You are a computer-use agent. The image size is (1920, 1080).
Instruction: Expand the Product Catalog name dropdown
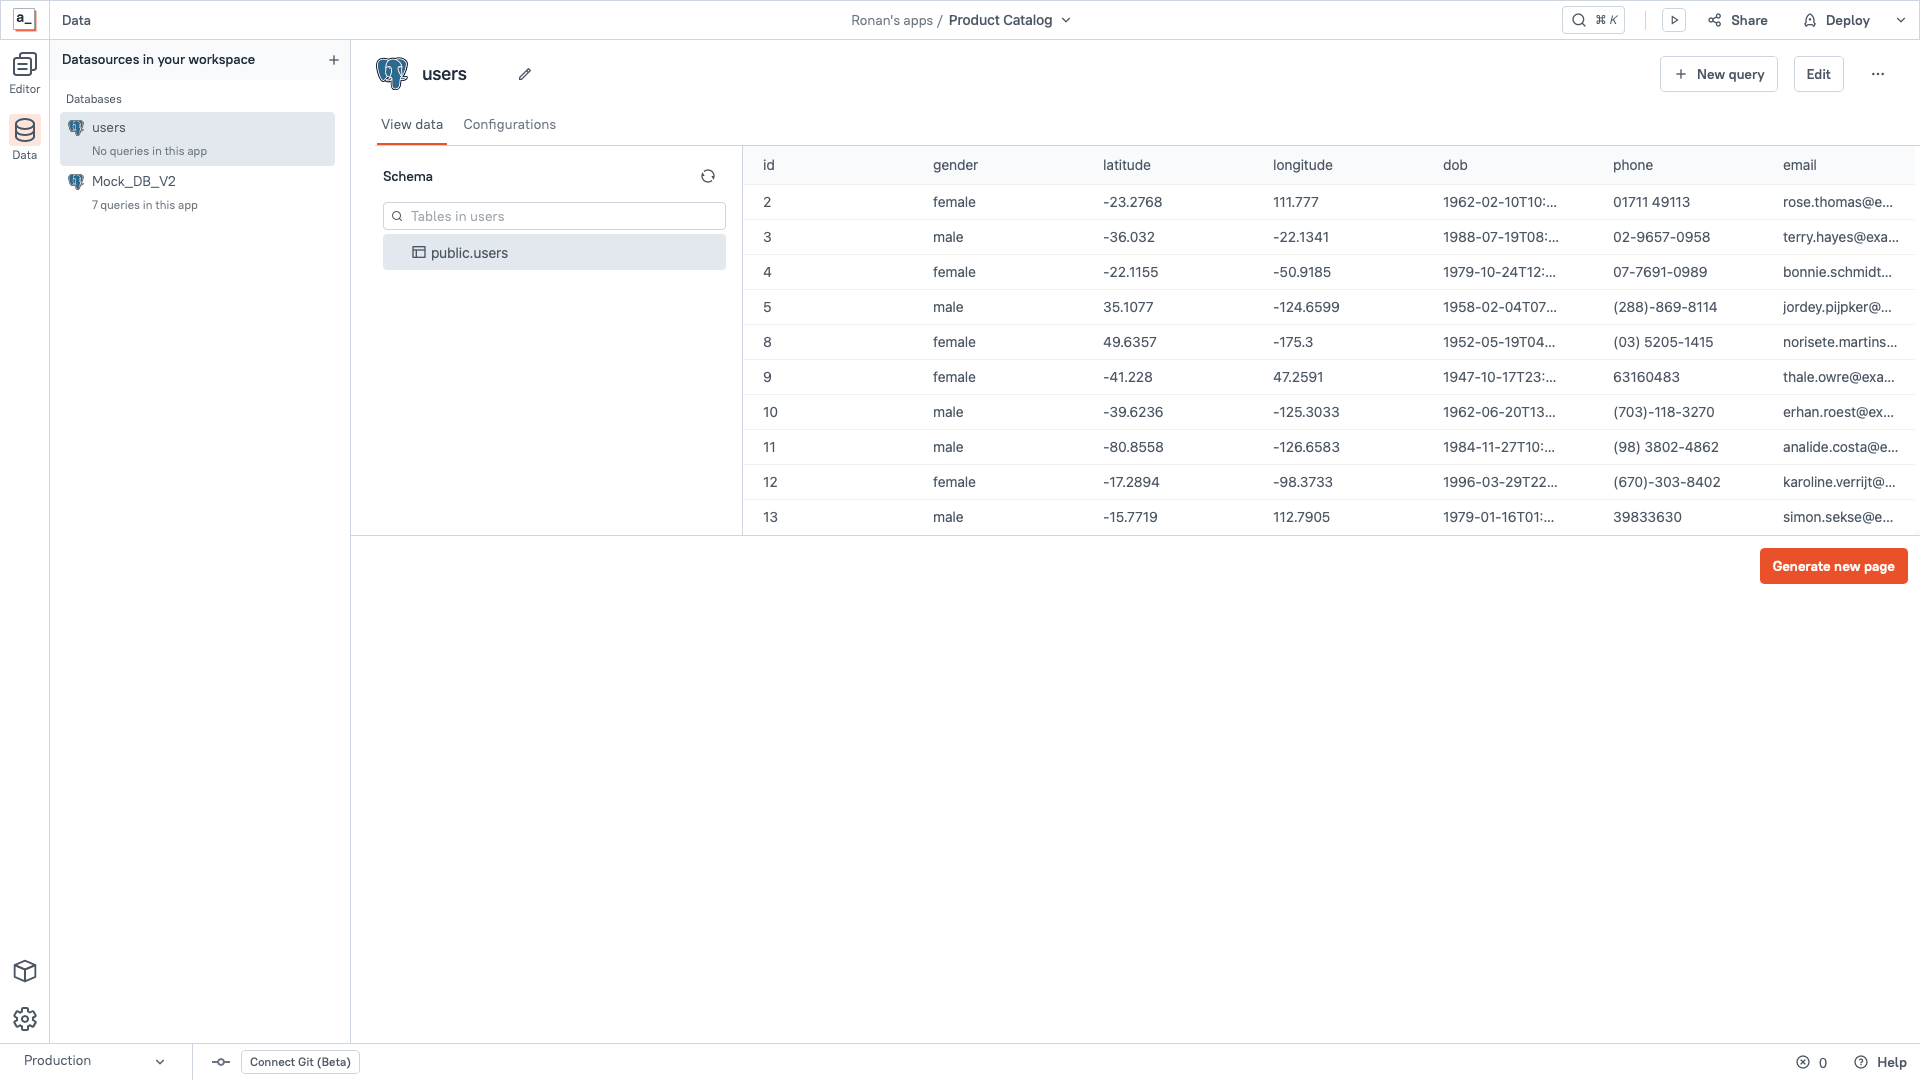1066,20
